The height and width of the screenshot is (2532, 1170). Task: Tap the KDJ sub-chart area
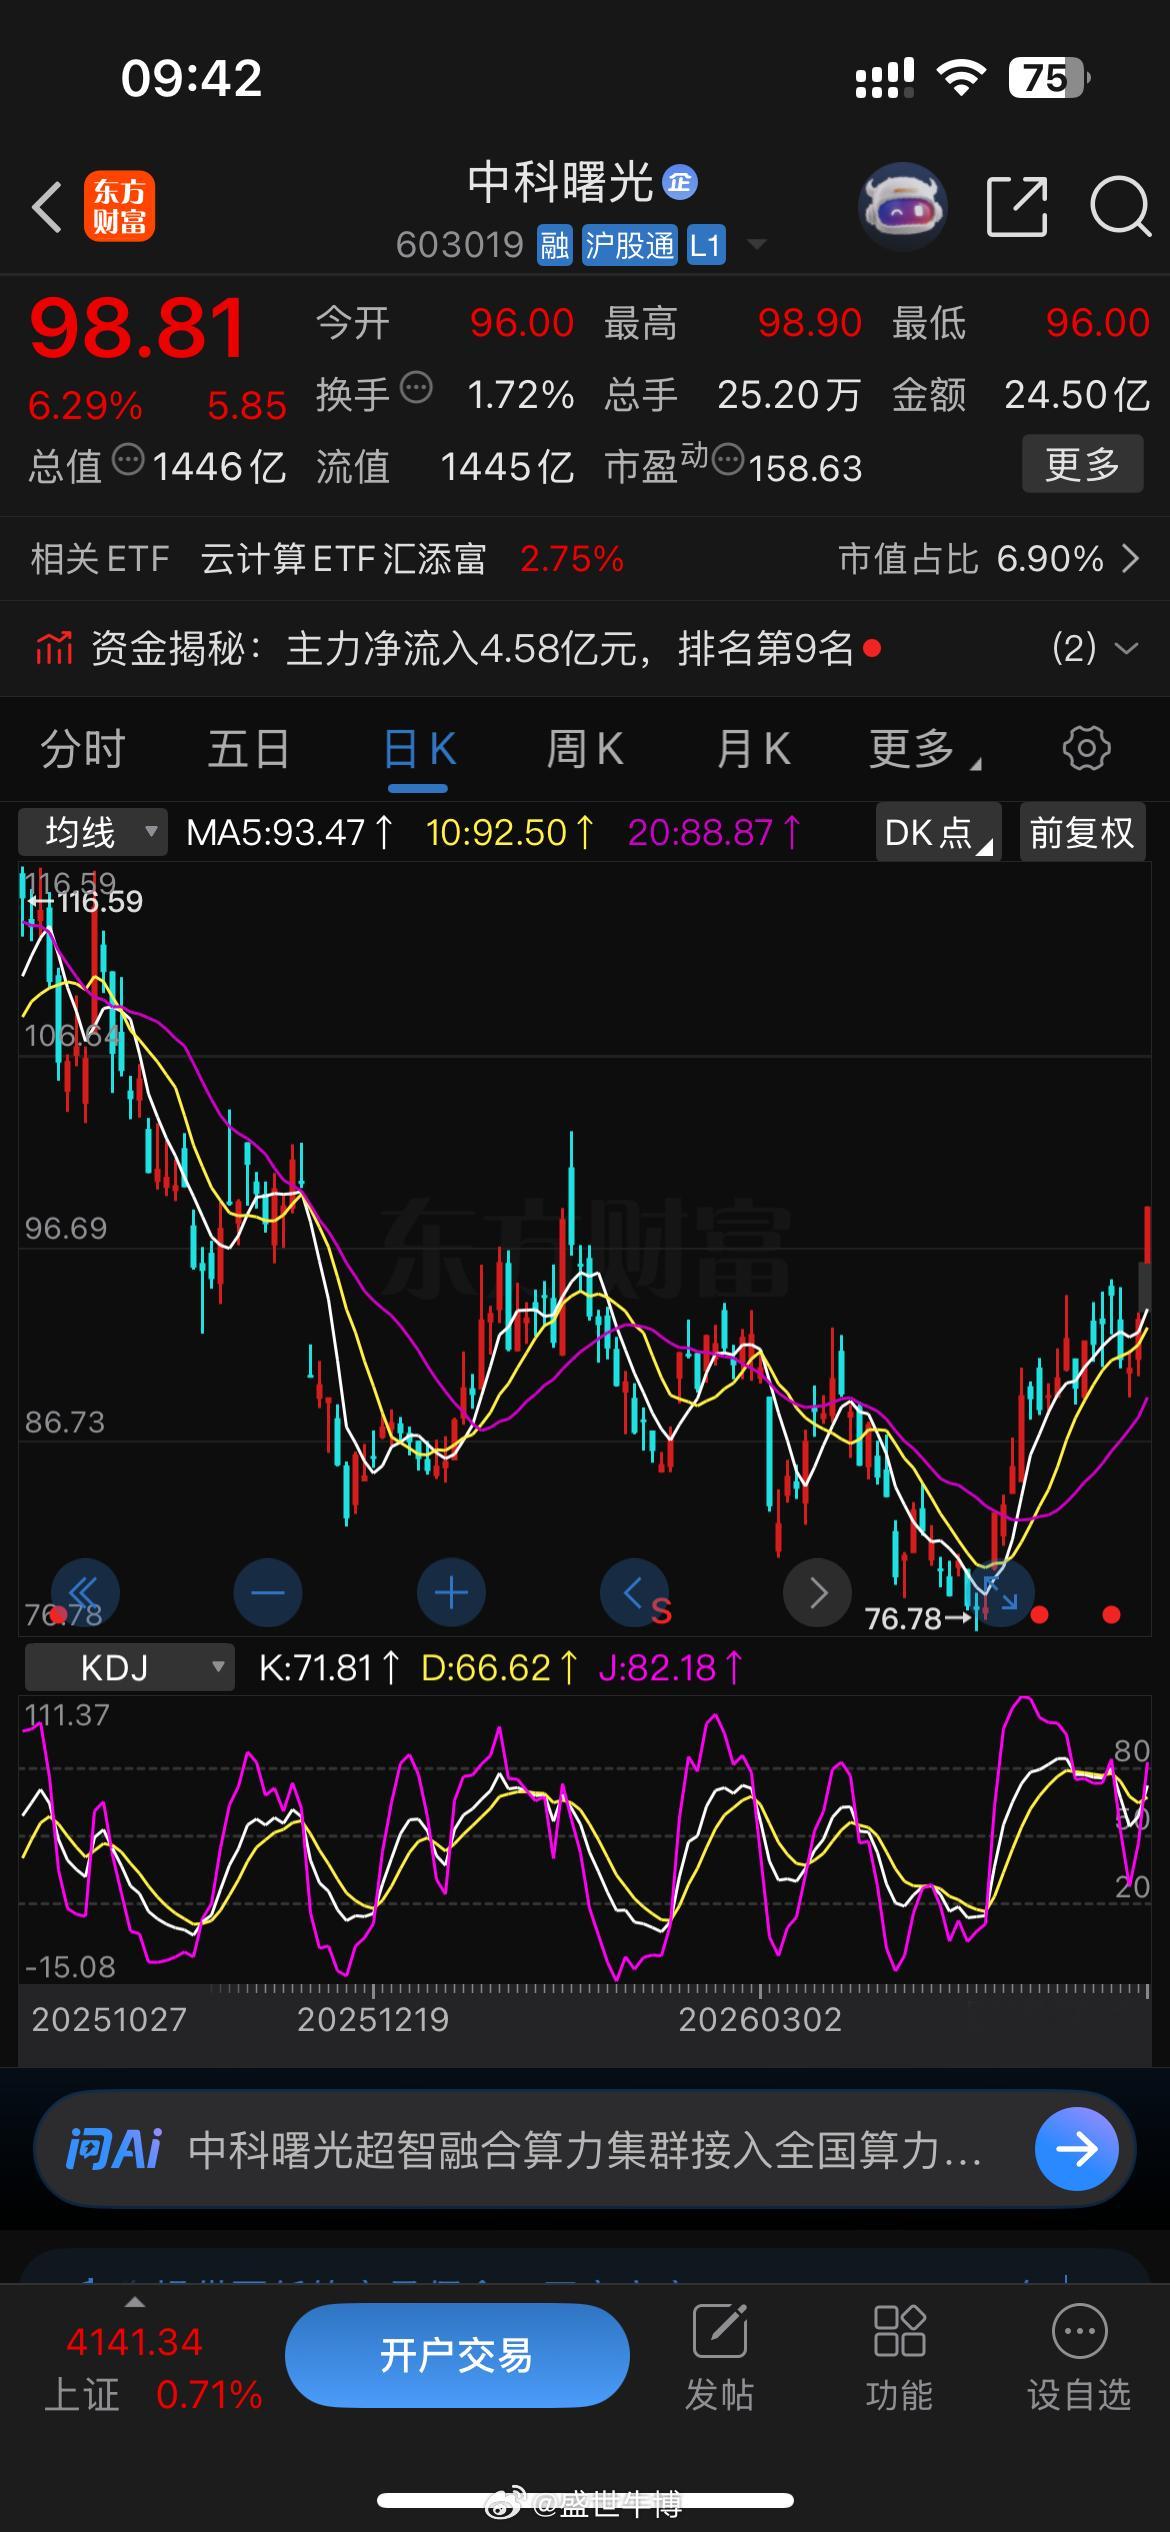click(x=585, y=1838)
